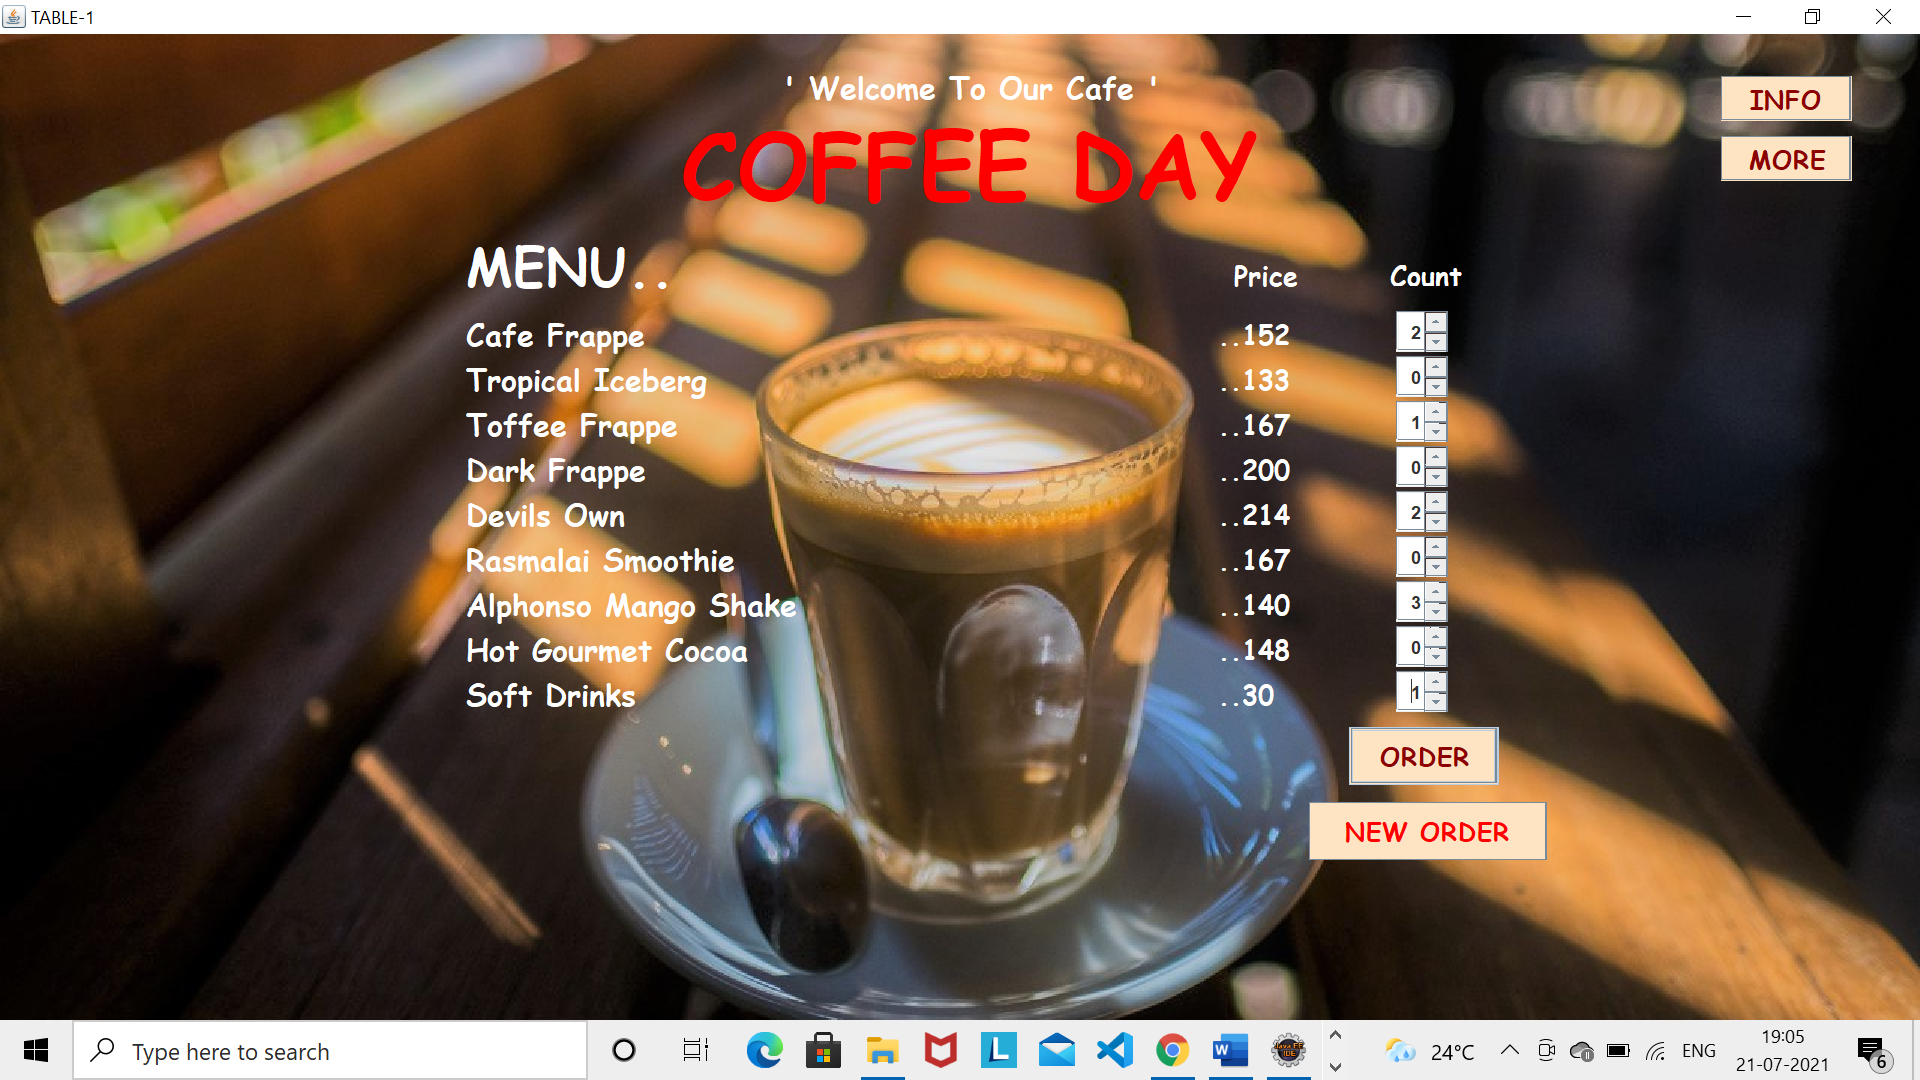Image resolution: width=1920 pixels, height=1080 pixels.
Task: Open McAfee from taskbar
Action: click(940, 1050)
